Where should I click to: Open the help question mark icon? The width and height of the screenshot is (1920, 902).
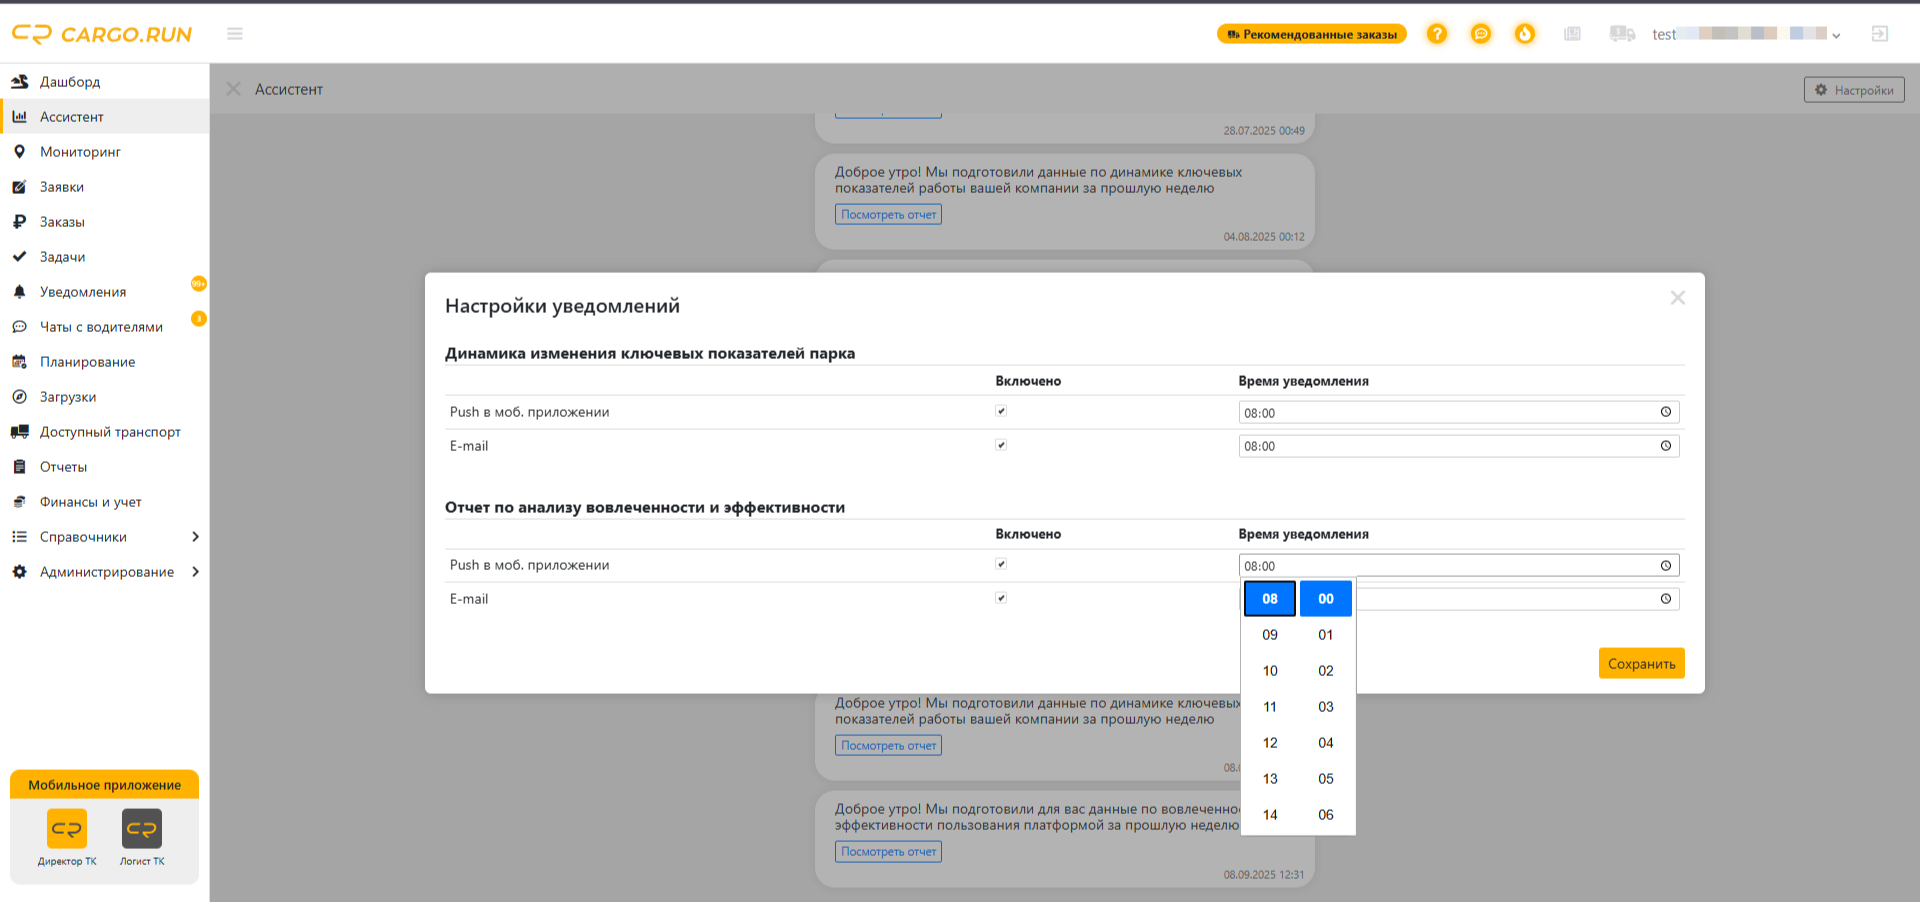1437,34
